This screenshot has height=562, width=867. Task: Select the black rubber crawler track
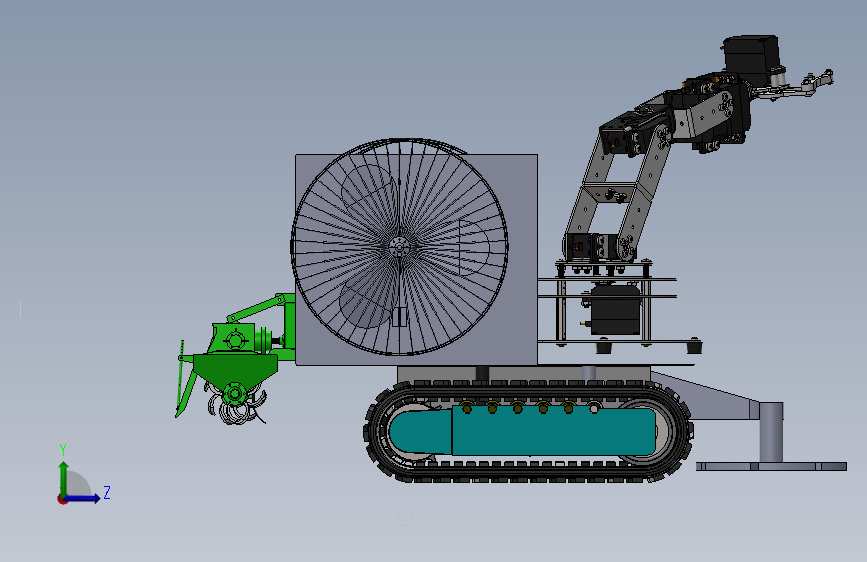tap(528, 431)
